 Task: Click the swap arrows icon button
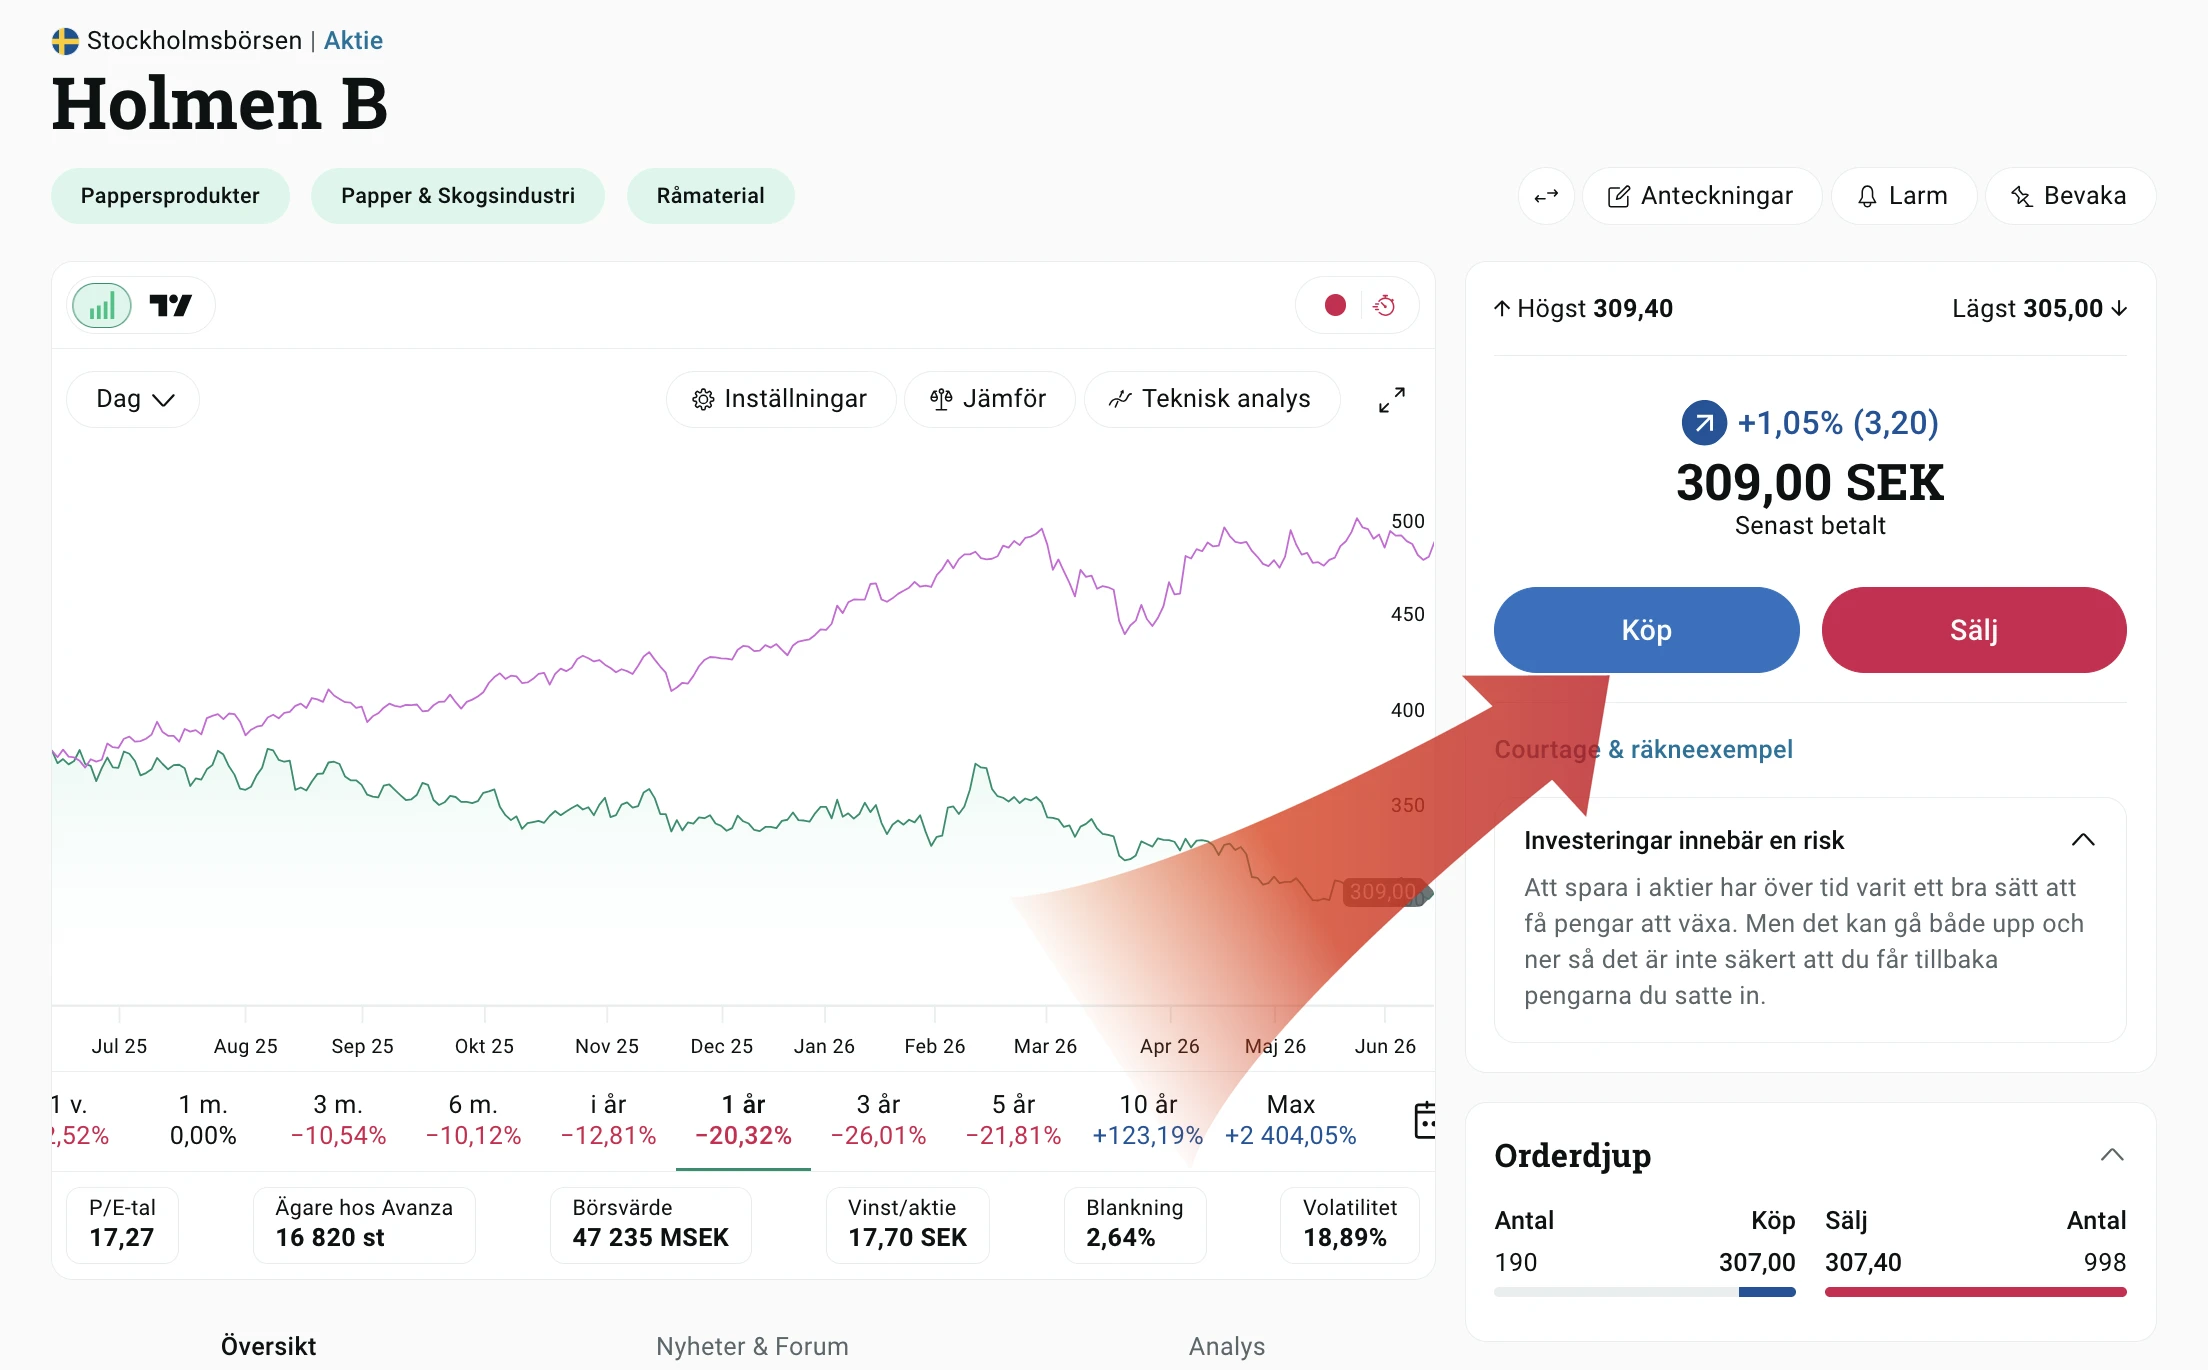click(1546, 196)
